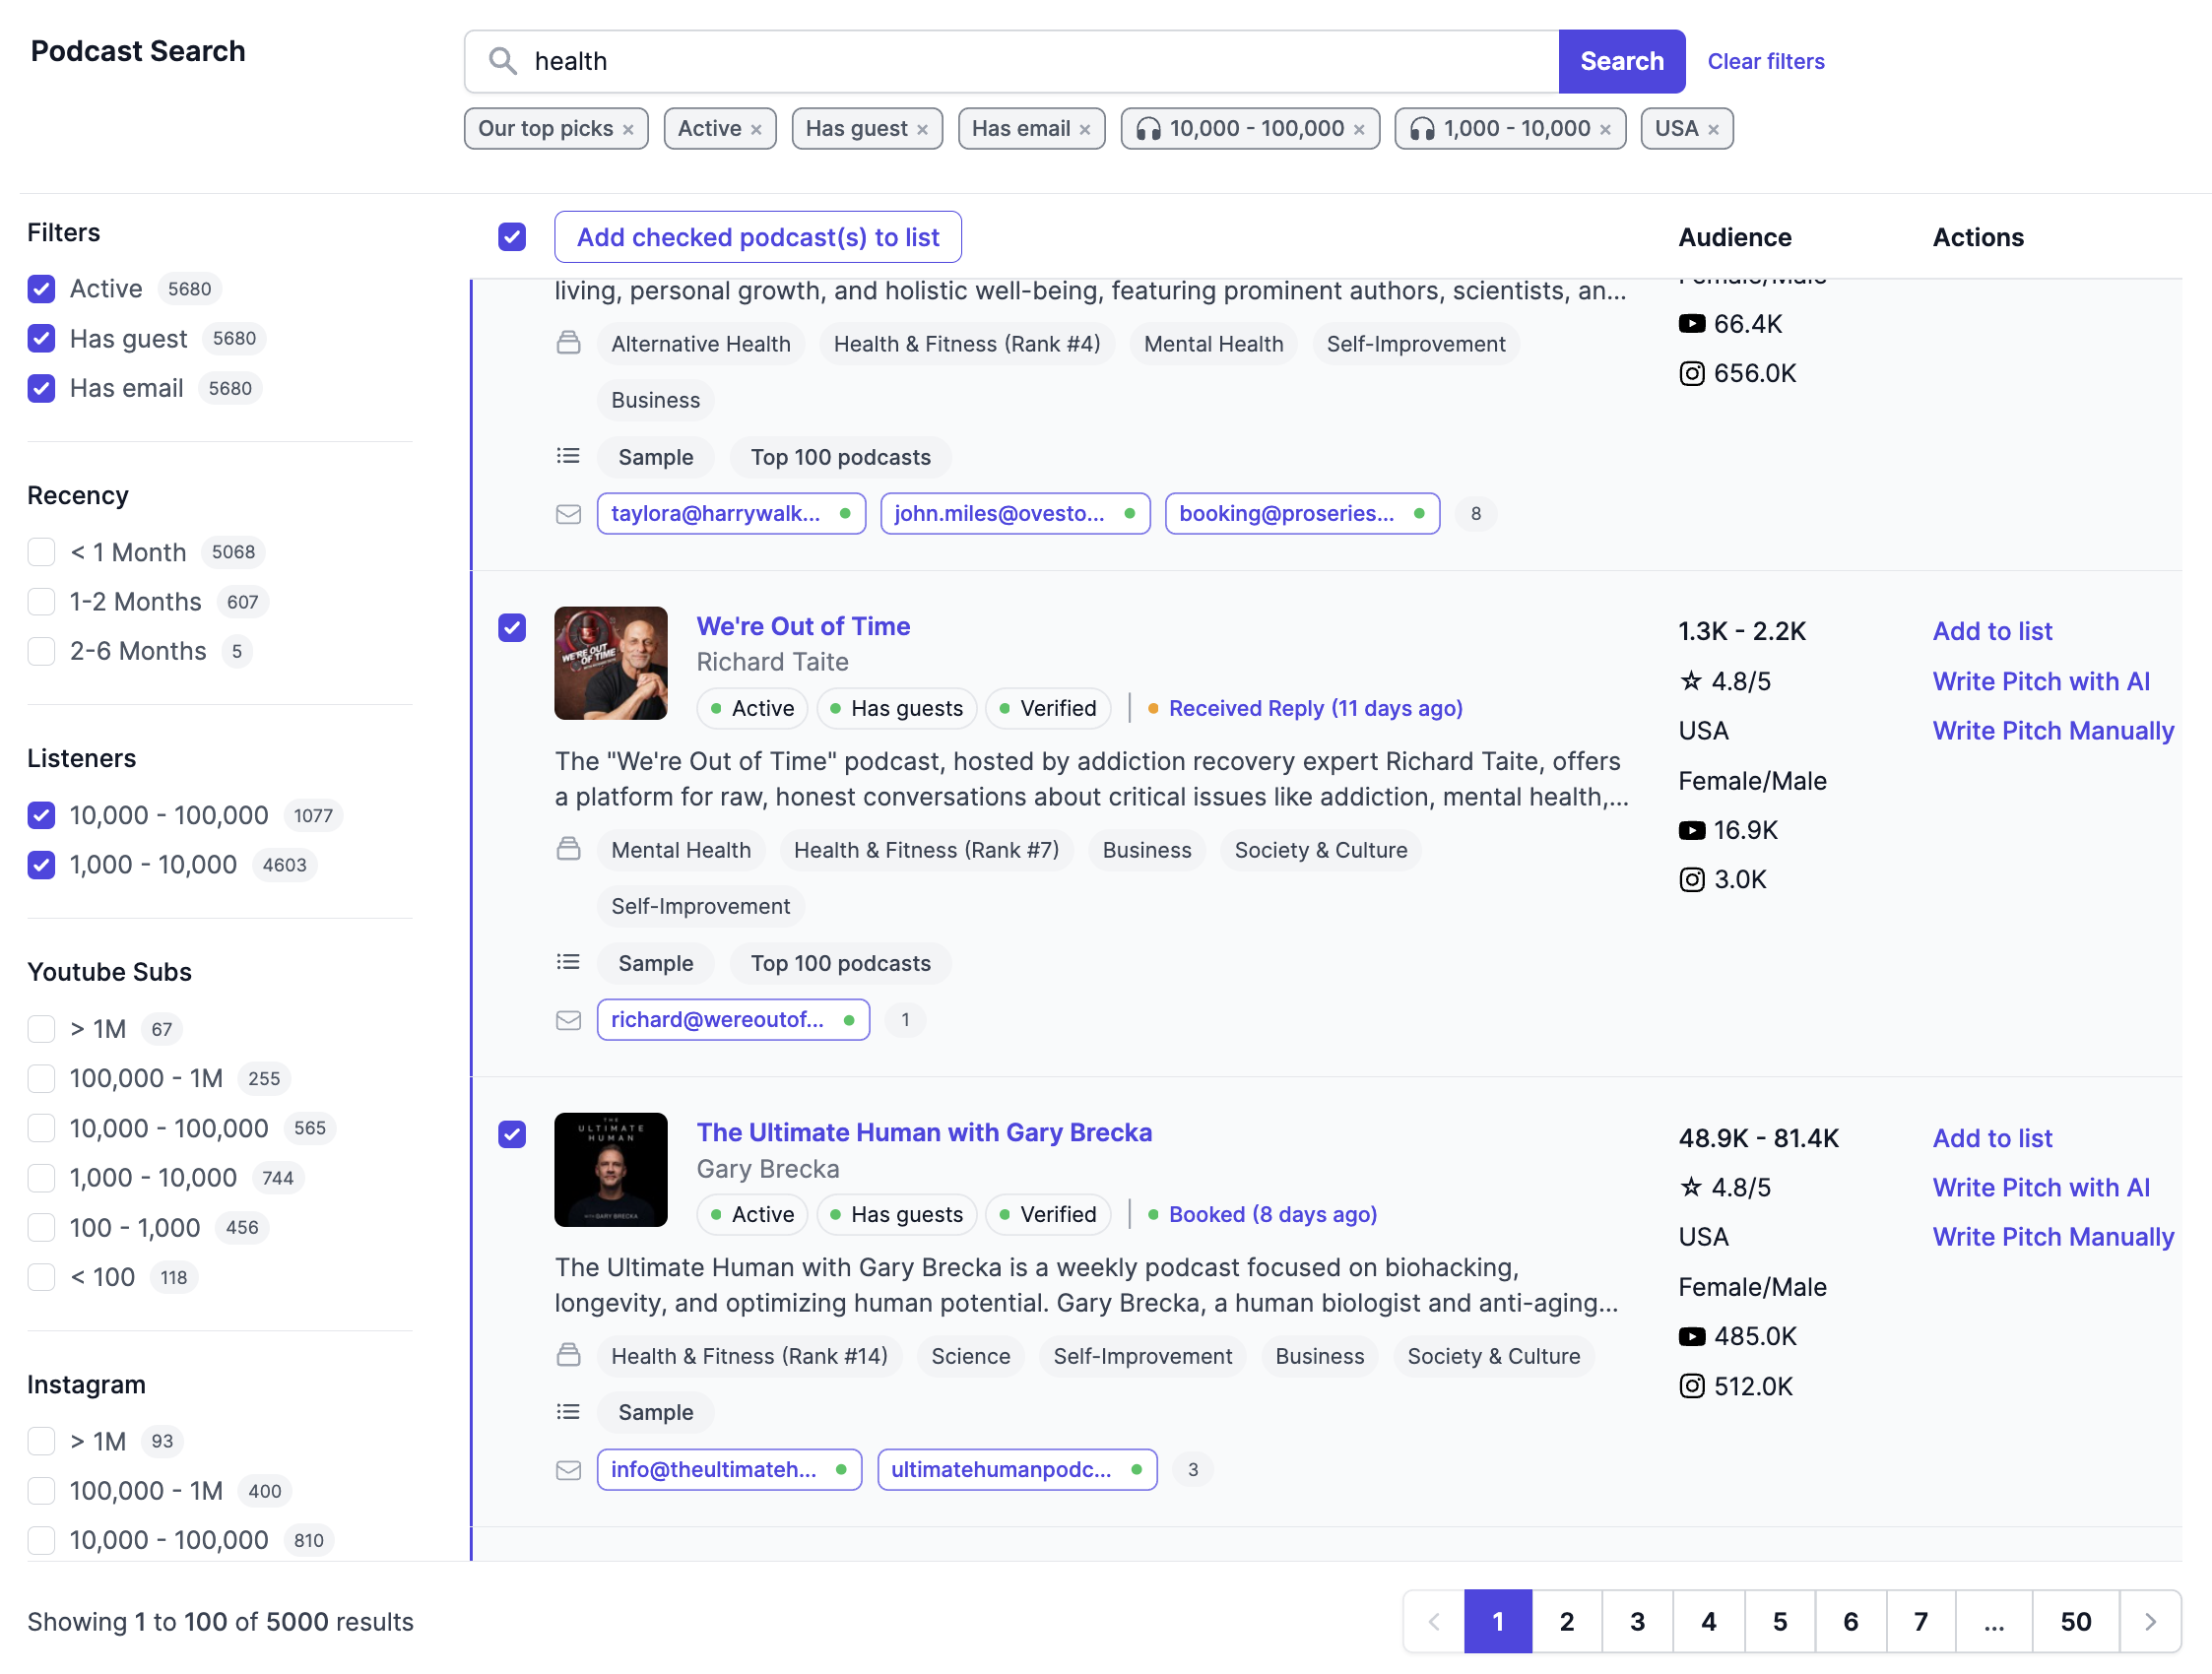
Task: Open the 'Received Reply (11 days ago)' status
Action: (1315, 708)
